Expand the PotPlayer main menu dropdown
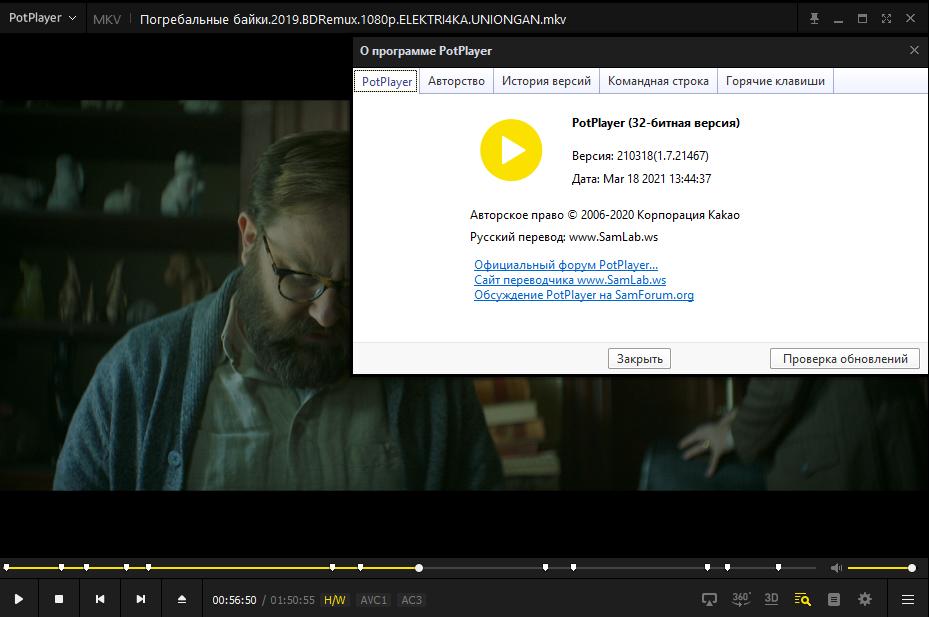The height and width of the screenshot is (617, 929). [x=43, y=19]
